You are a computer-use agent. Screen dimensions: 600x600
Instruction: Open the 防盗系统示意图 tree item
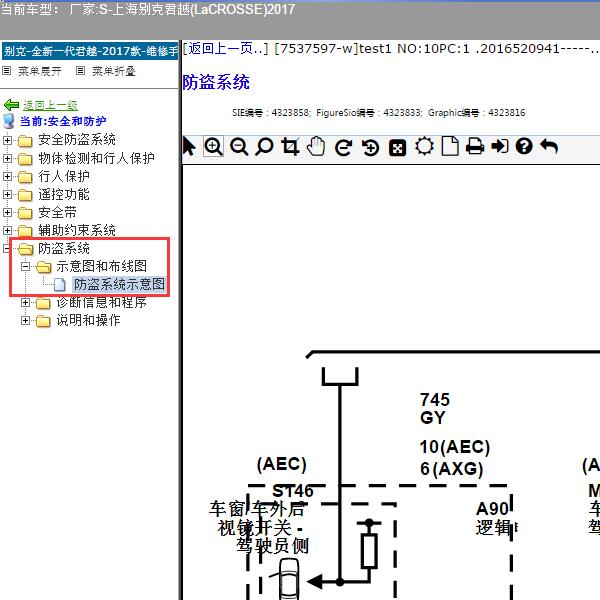pos(119,284)
